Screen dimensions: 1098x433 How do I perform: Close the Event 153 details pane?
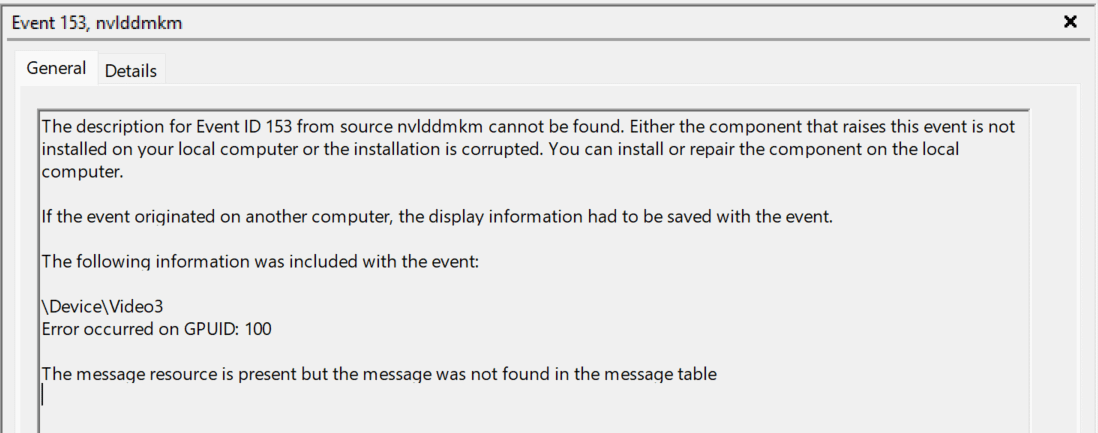click(x=1070, y=21)
